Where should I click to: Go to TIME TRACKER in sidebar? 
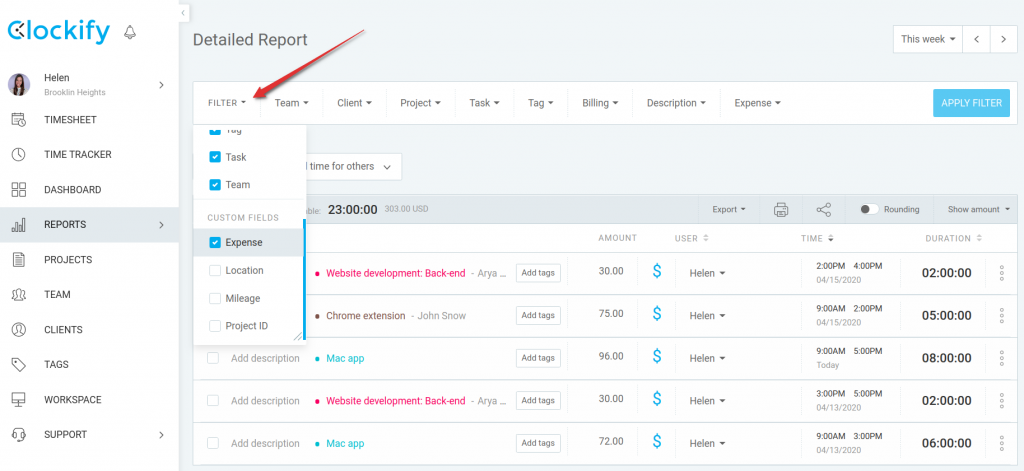click(x=78, y=155)
